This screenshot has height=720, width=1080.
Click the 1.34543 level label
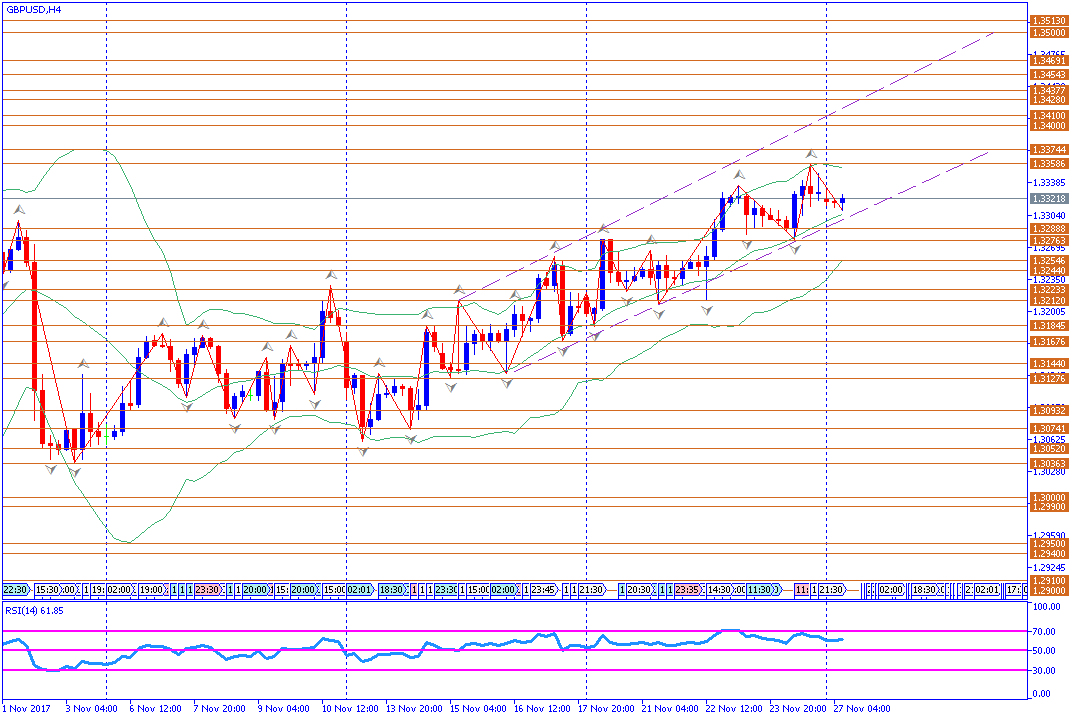click(x=1048, y=74)
